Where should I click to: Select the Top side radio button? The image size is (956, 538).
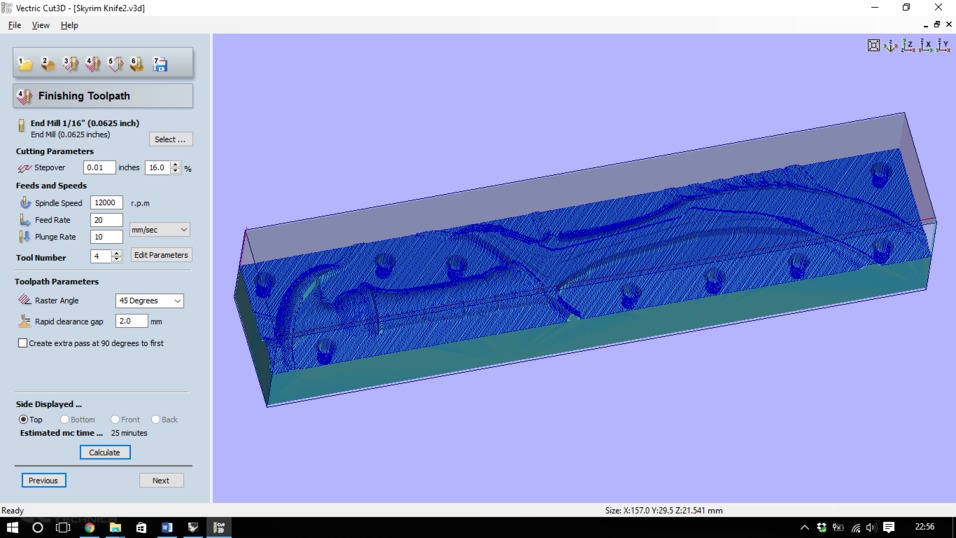(x=23, y=419)
